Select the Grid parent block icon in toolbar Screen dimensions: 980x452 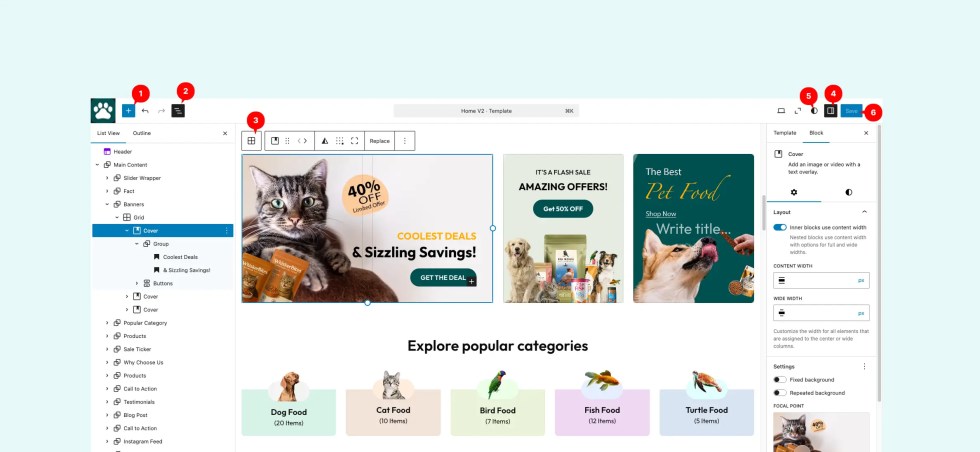click(x=251, y=141)
